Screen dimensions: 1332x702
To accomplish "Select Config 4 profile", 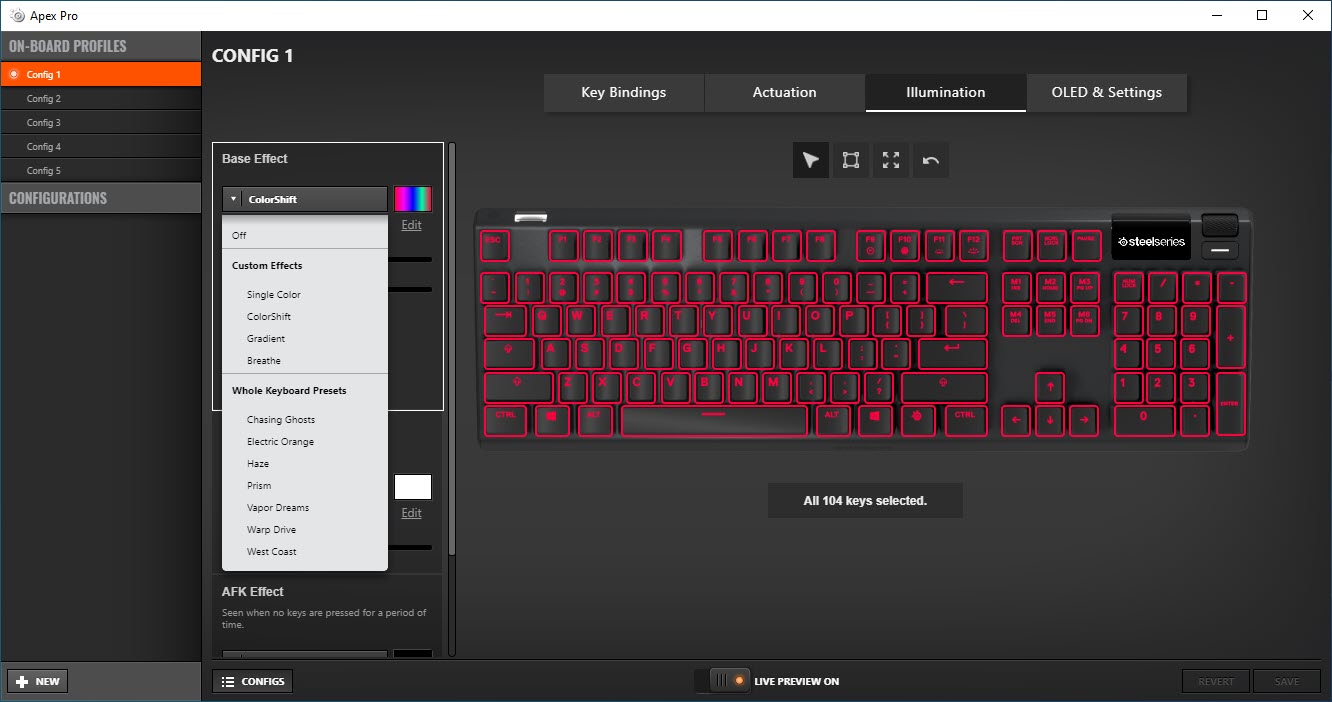I will pos(101,146).
